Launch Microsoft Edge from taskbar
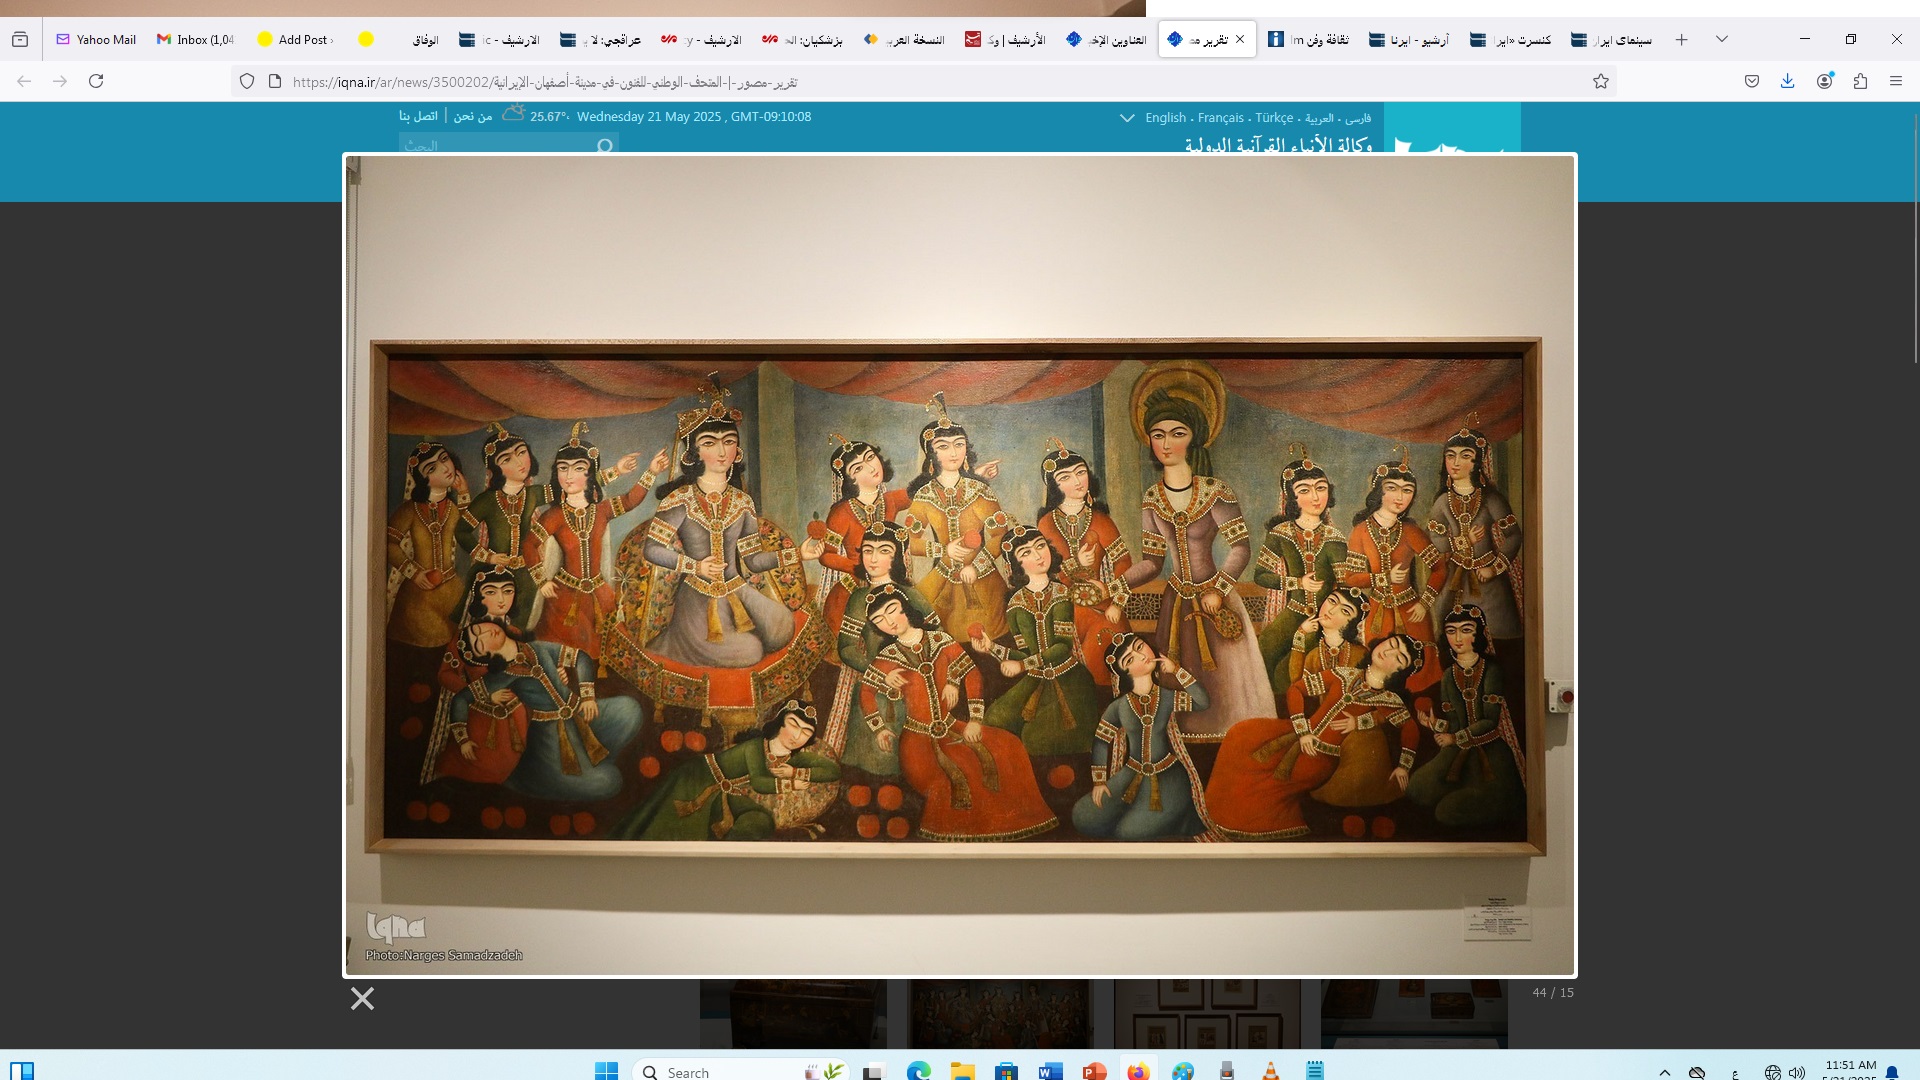The width and height of the screenshot is (1920, 1080). (918, 1071)
